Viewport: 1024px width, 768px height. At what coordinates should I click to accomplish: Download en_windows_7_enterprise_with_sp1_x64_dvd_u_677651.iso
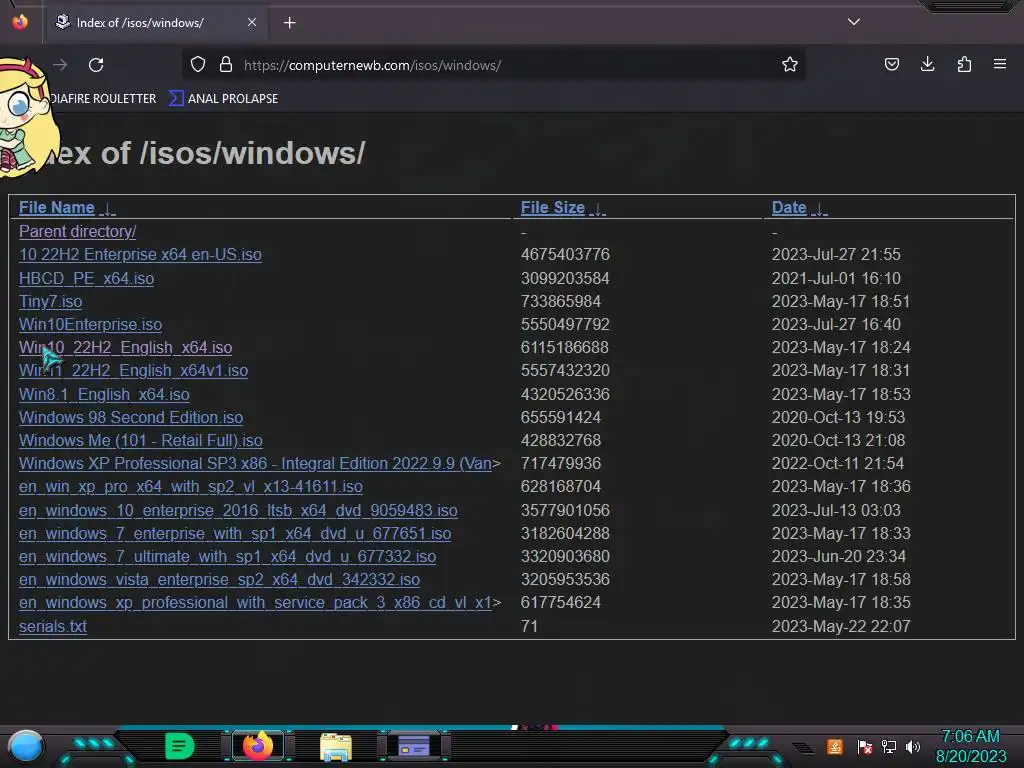tap(234, 533)
